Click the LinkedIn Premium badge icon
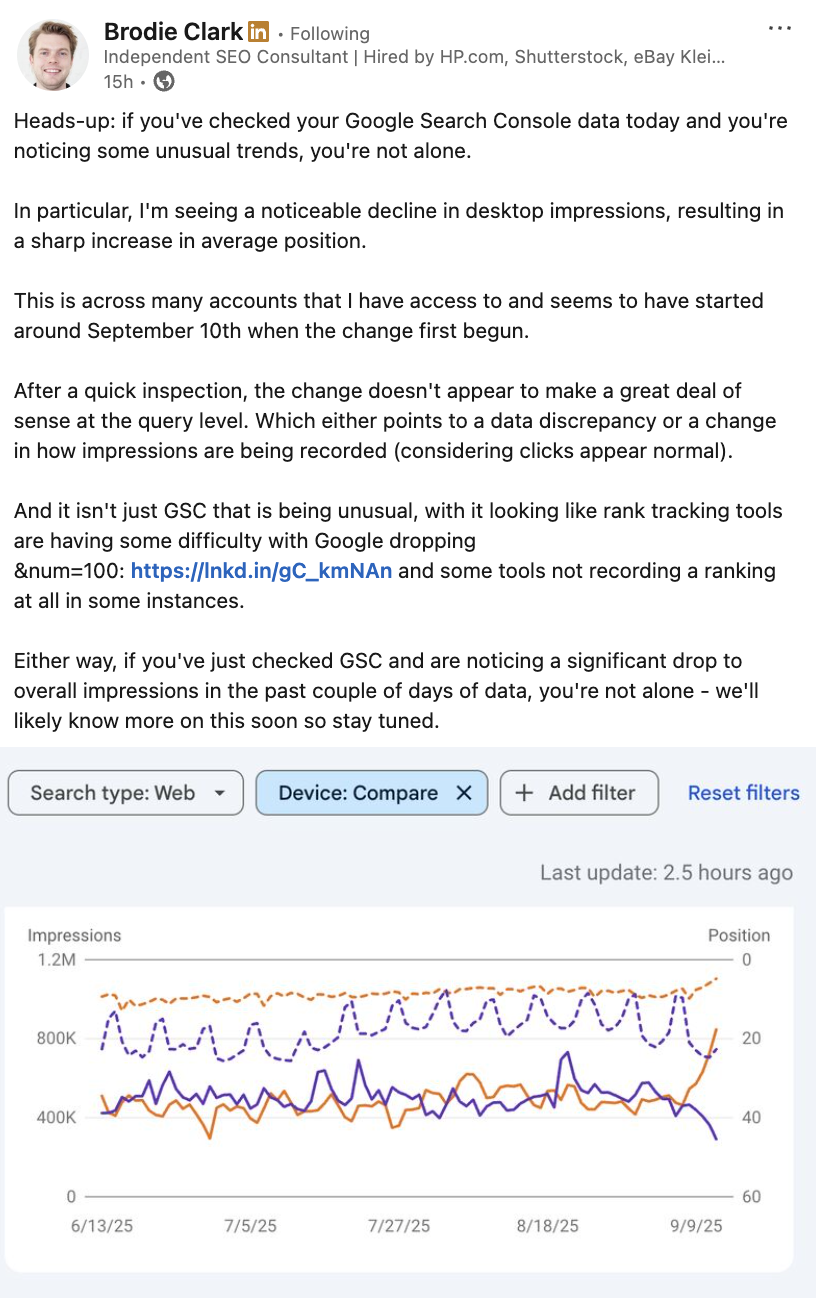This screenshot has height=1298, width=816. (x=258, y=32)
